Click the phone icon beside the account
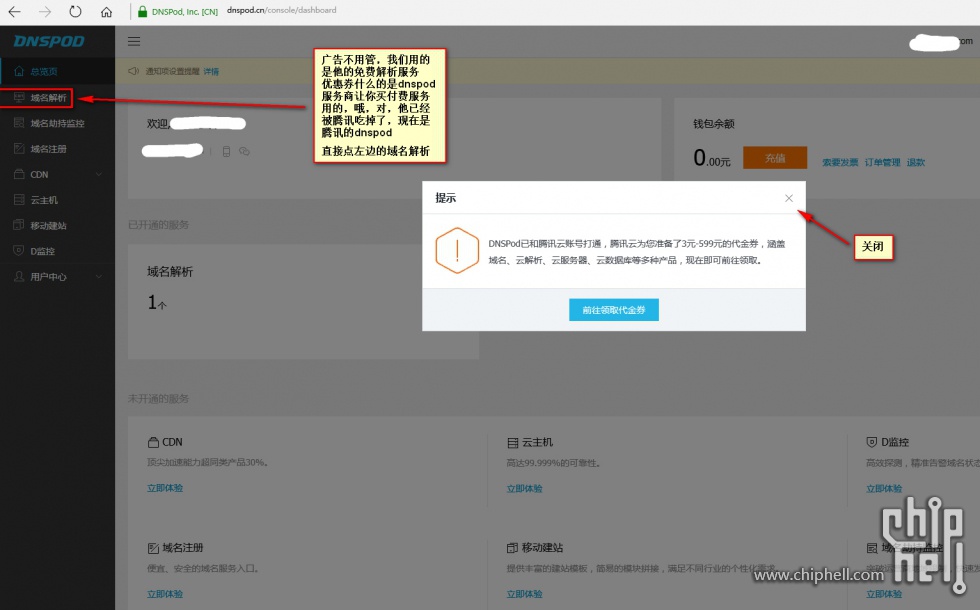980x610 pixels. pos(226,151)
